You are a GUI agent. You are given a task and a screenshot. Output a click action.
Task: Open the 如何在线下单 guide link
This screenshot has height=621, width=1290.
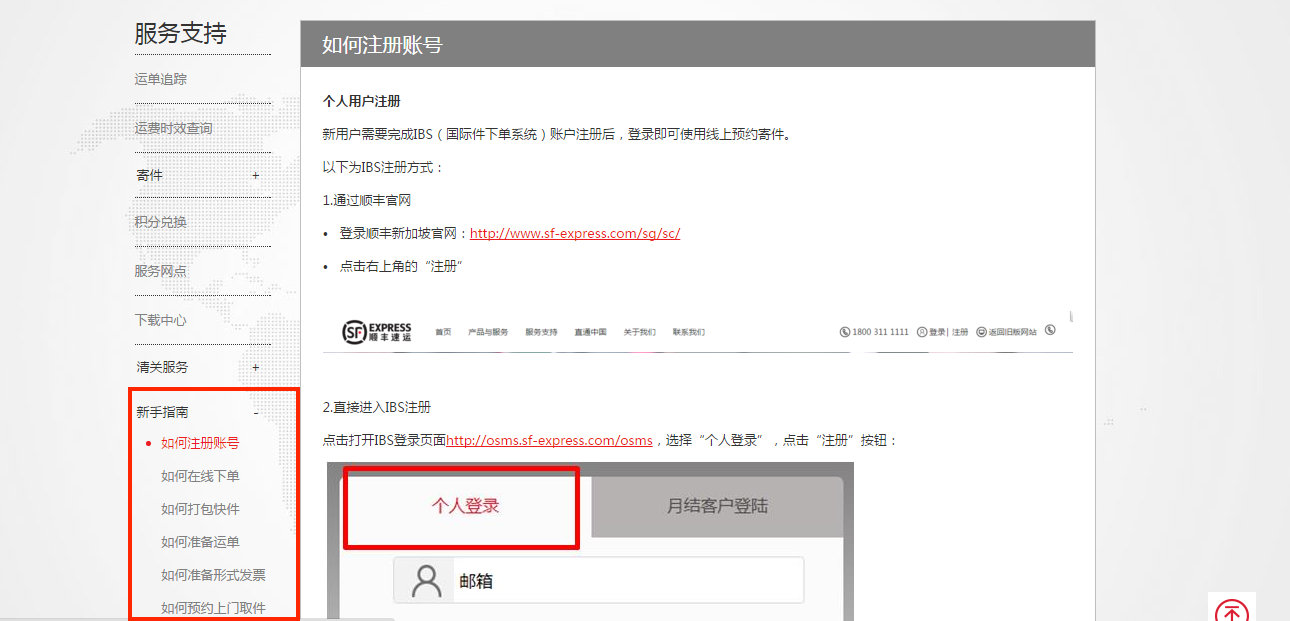click(200, 476)
